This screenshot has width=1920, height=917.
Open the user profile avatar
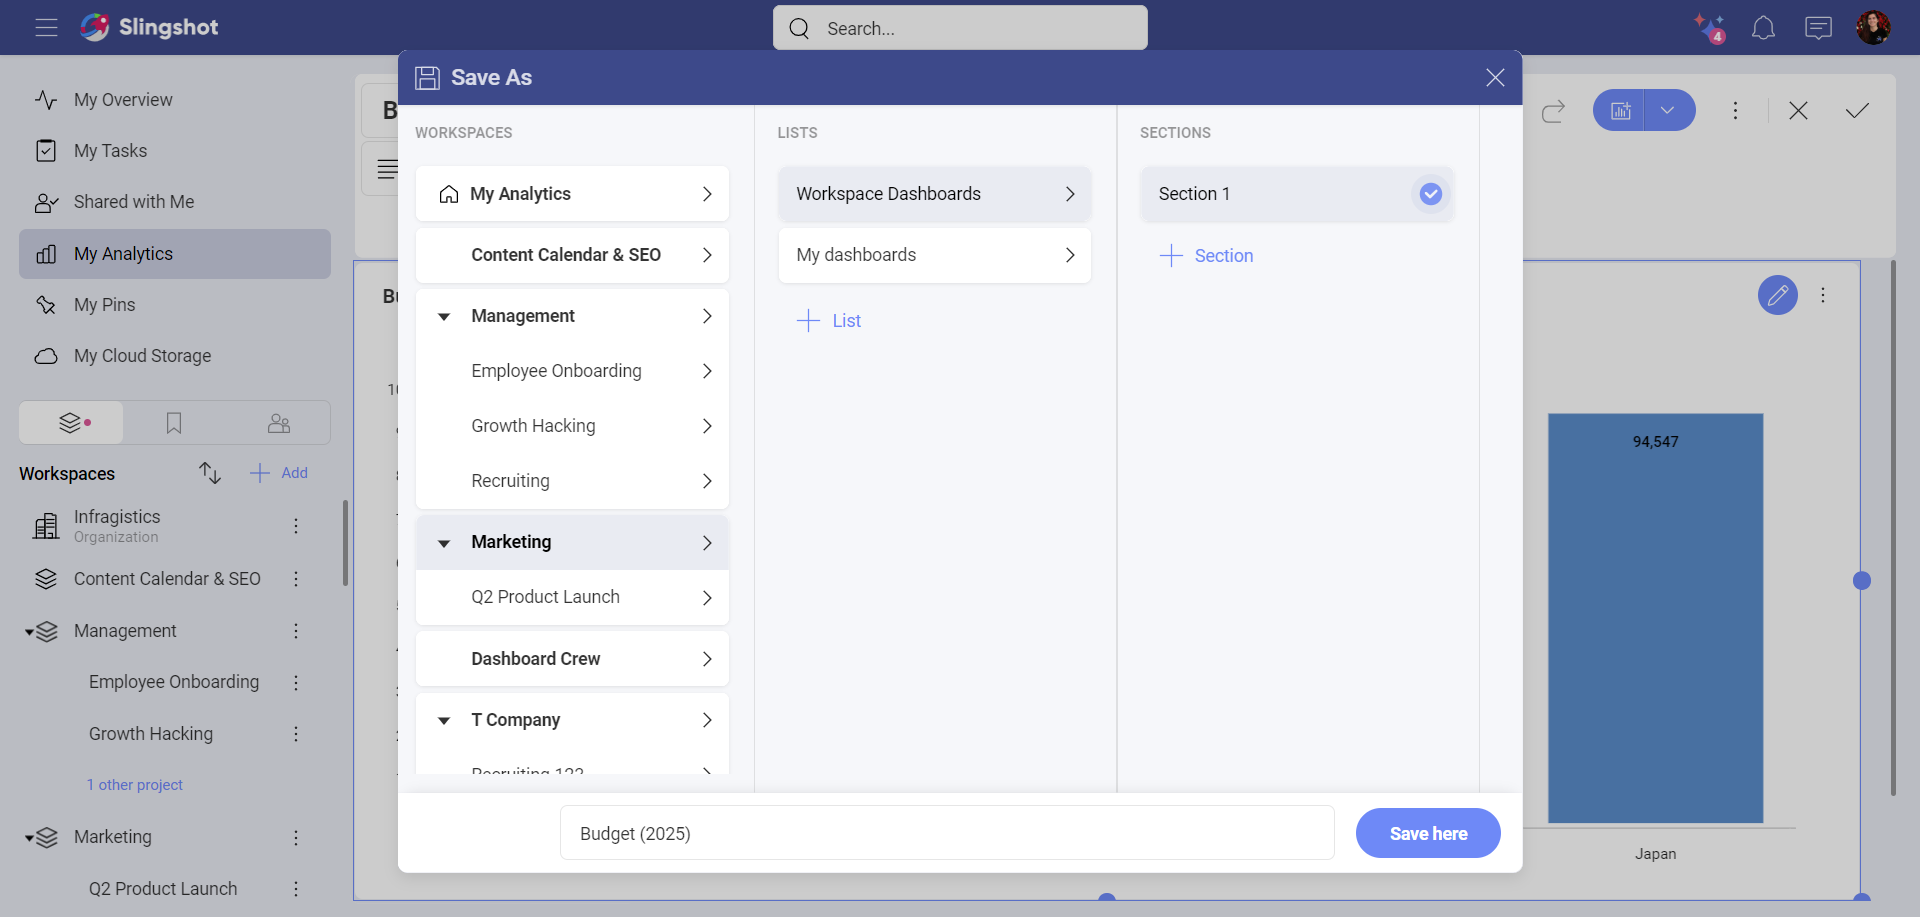point(1873,28)
